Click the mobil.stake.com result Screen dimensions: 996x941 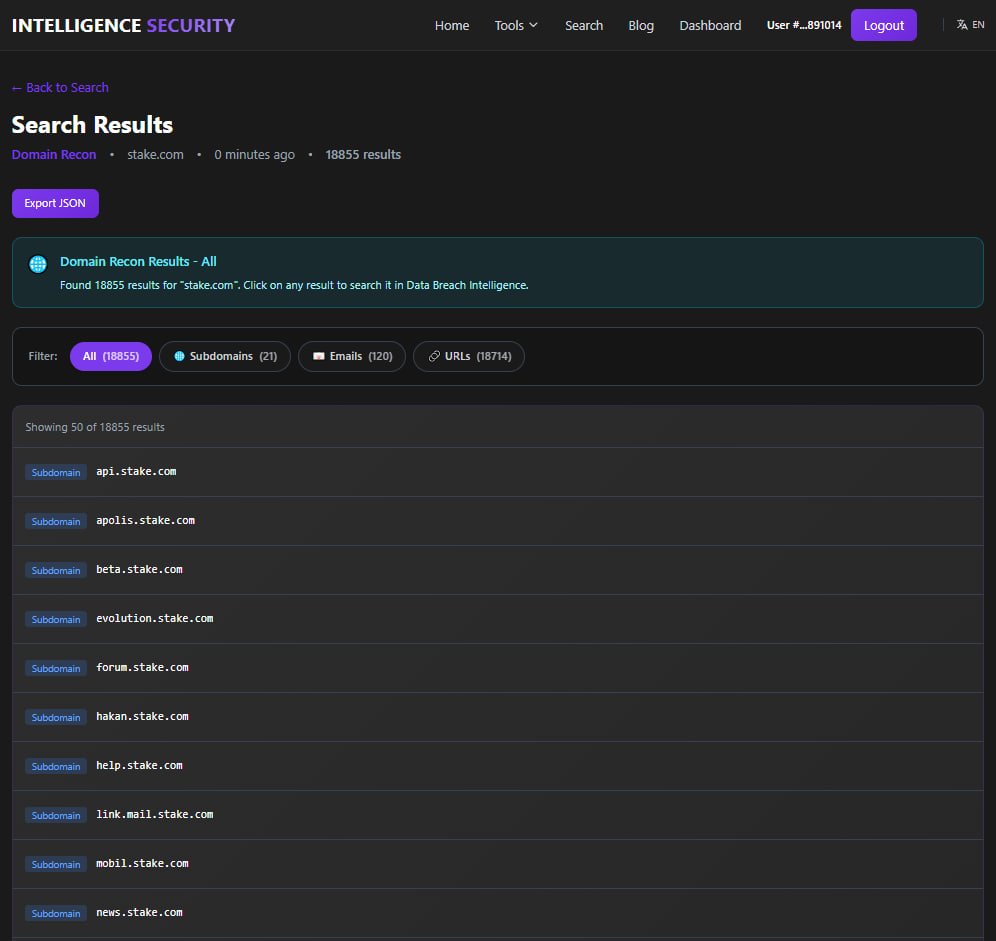tap(497, 863)
